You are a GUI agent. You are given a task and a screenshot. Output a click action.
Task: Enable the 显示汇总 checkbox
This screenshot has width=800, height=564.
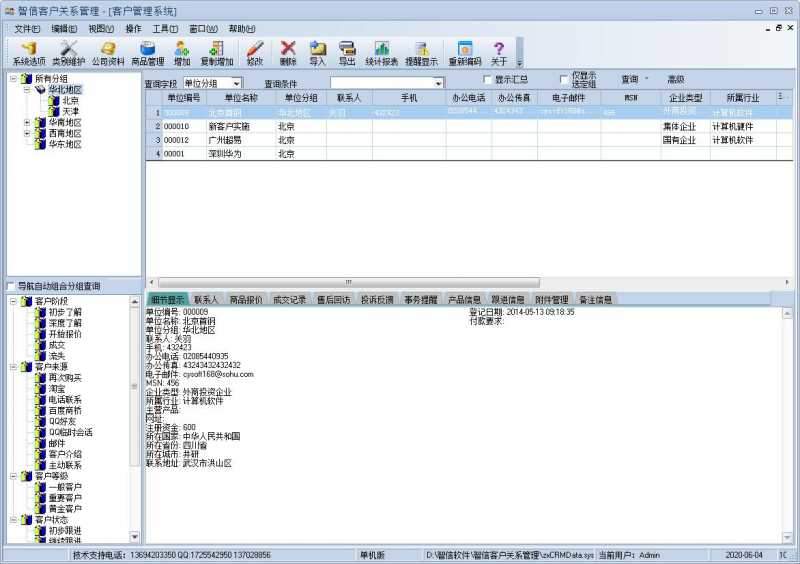488,80
